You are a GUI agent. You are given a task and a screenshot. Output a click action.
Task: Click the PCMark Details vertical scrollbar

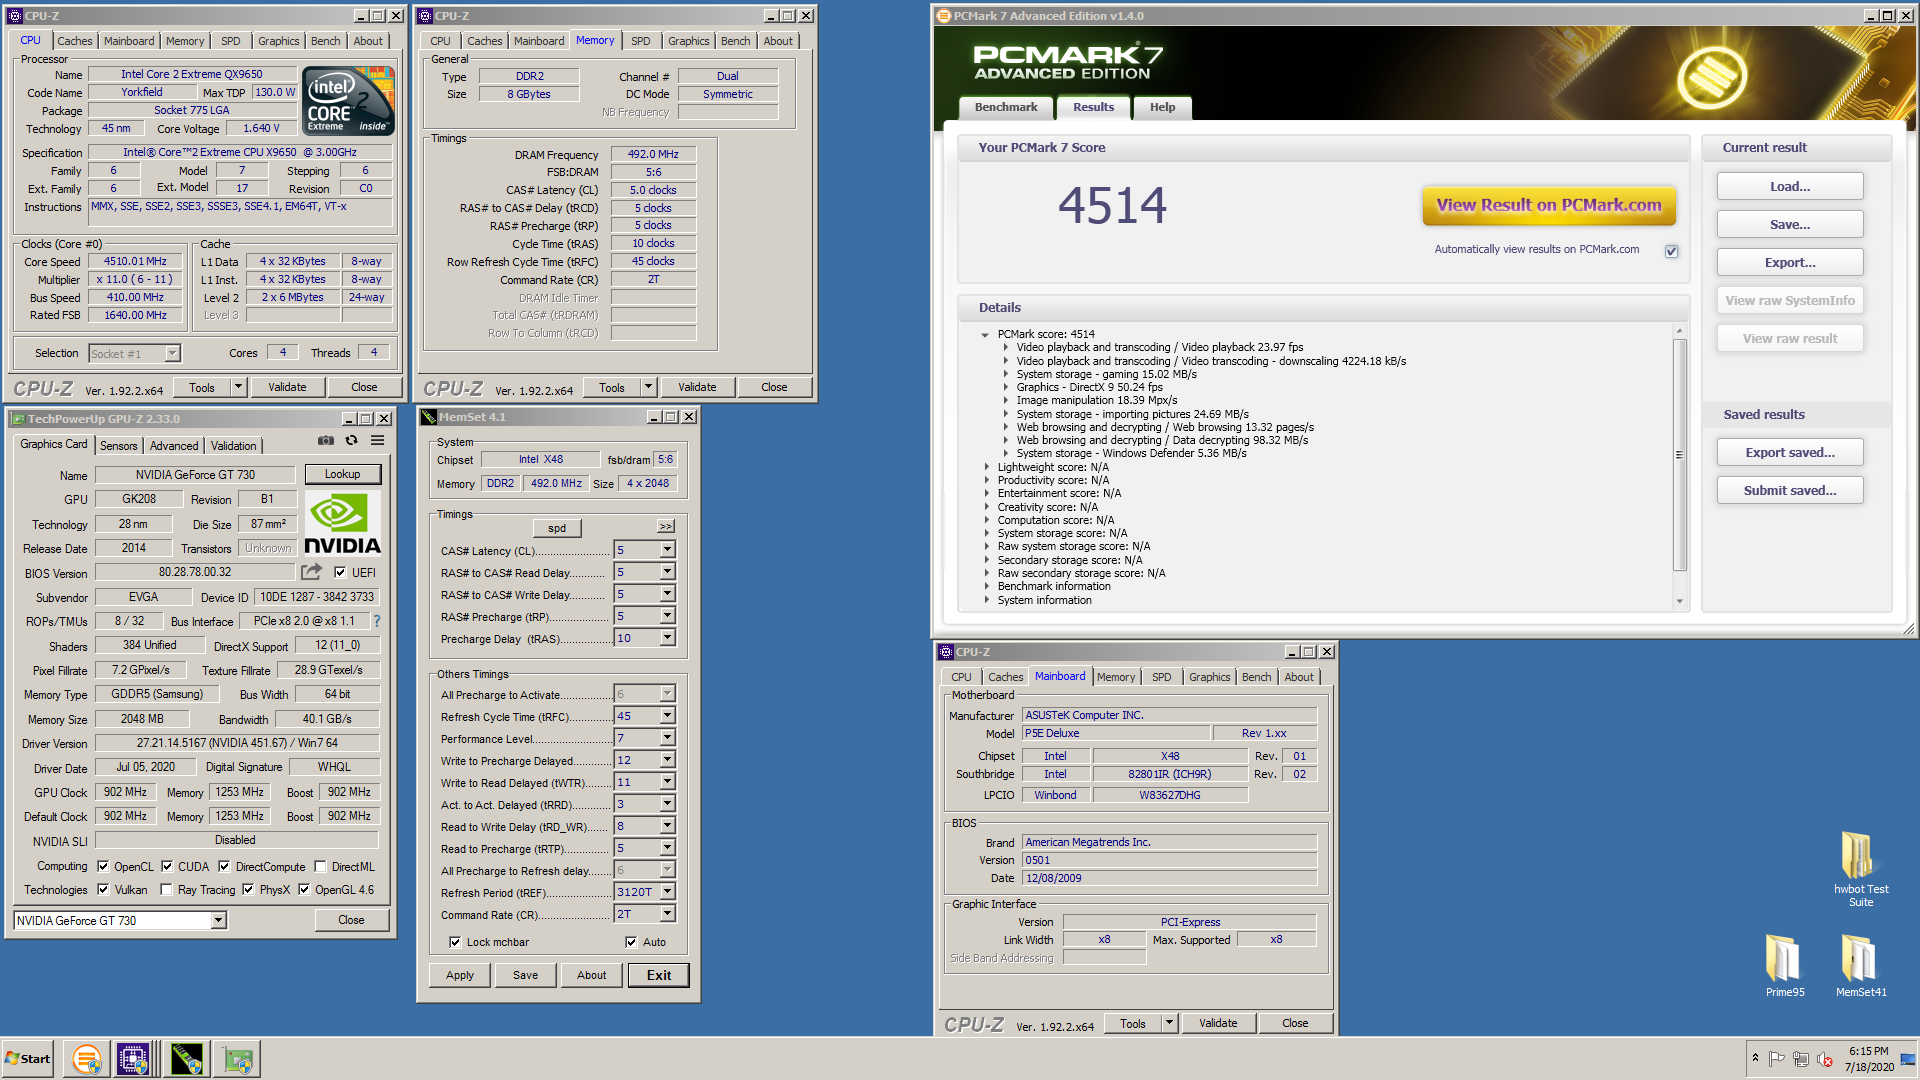[1679, 455]
